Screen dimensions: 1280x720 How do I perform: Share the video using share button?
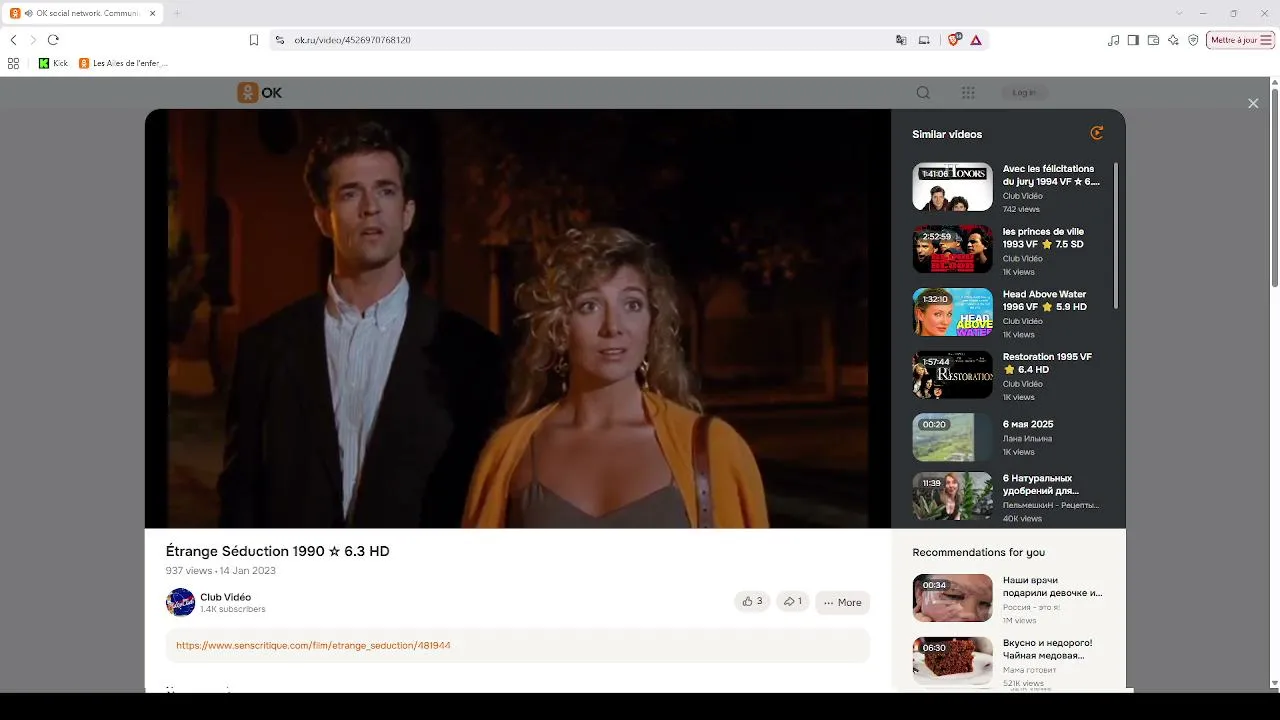pyautogui.click(x=792, y=601)
